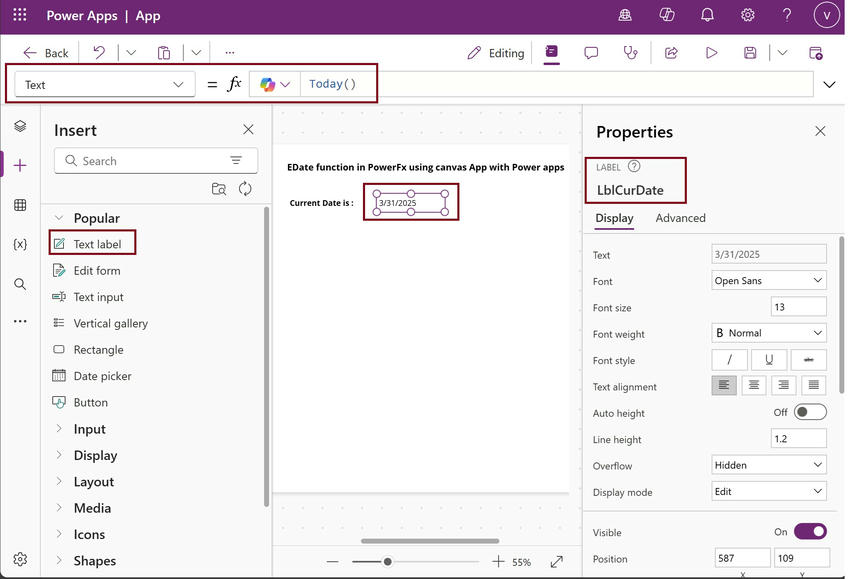Toggle strikethrough font style
This screenshot has height=579, width=850.
coord(808,360)
